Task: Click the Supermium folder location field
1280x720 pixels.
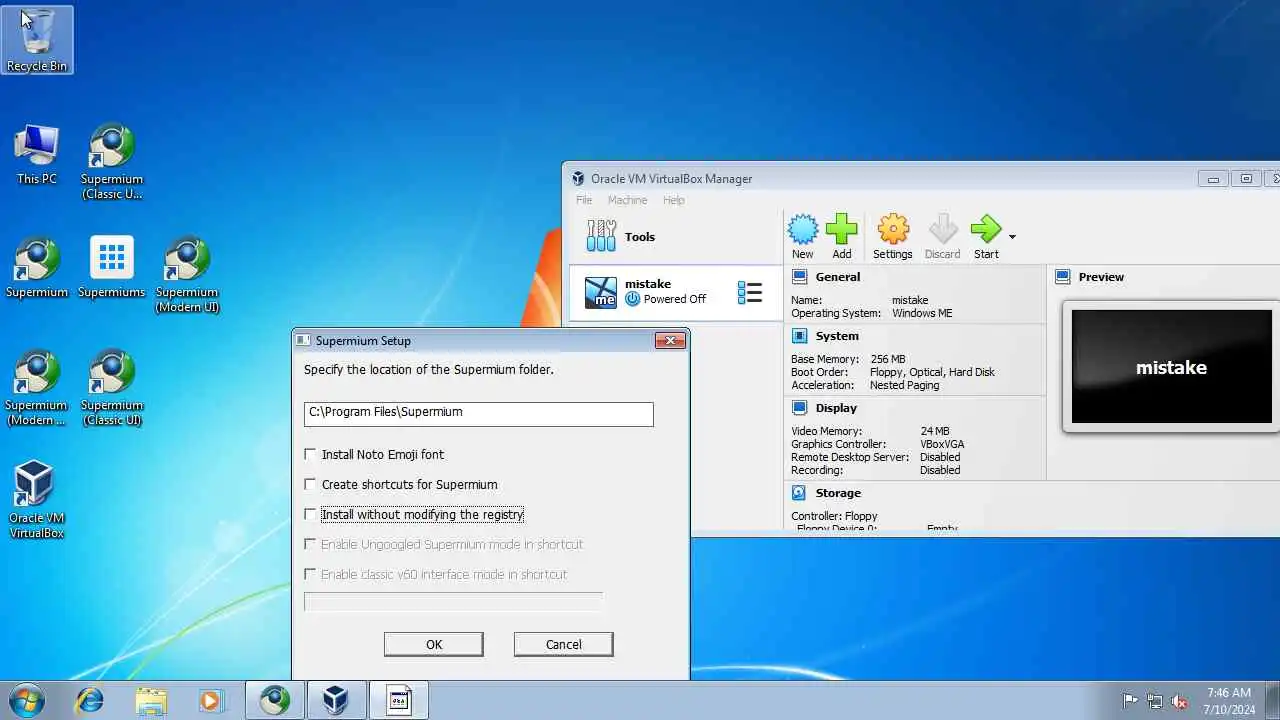Action: click(x=479, y=413)
